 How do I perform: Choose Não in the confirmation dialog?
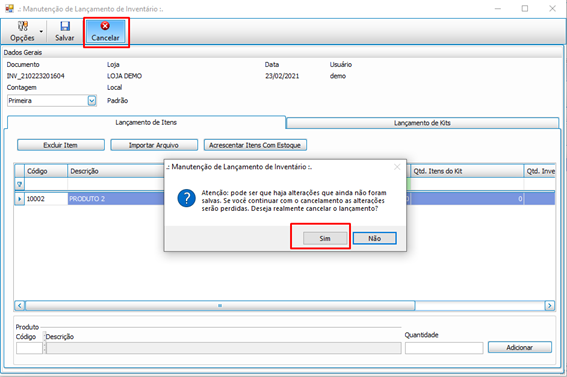click(375, 238)
